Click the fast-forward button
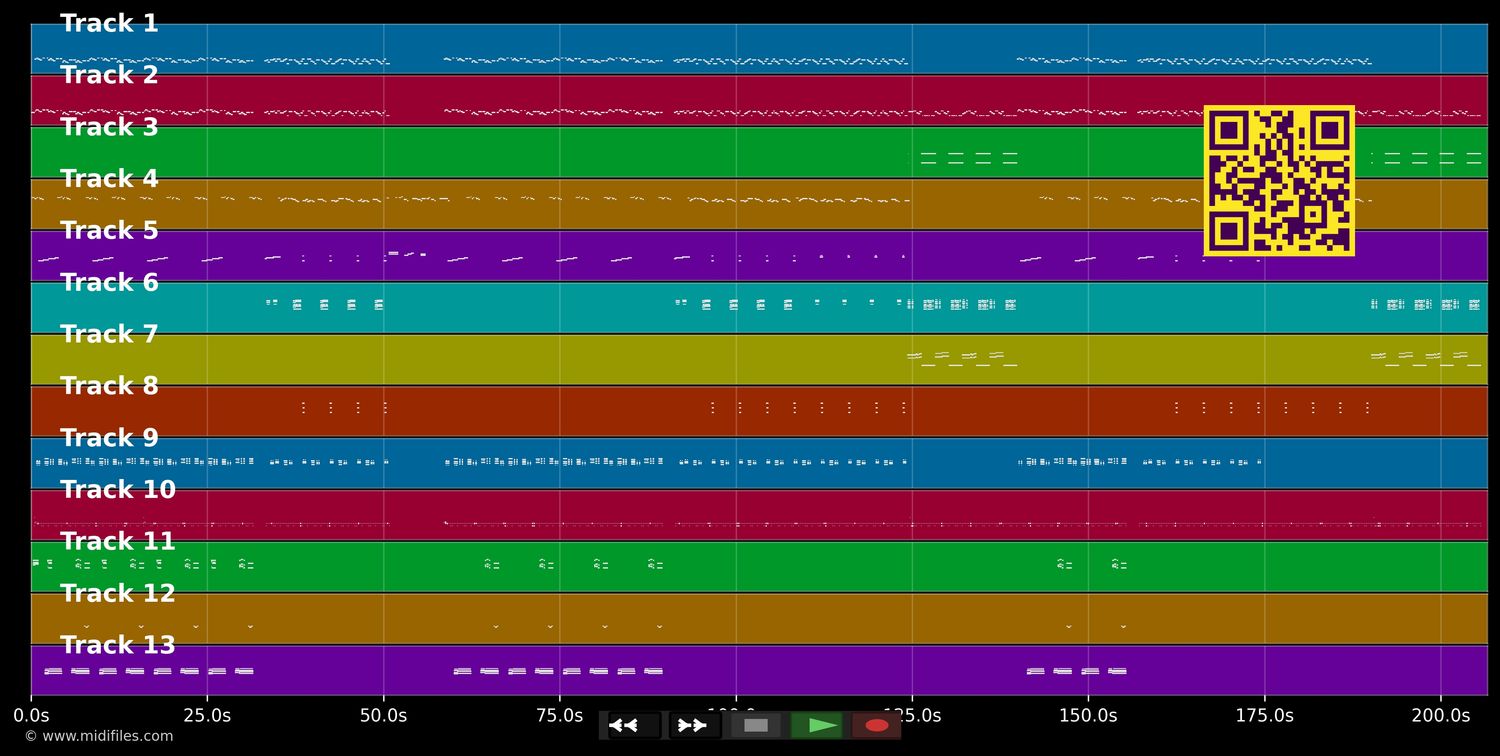Screen dimensions: 1500x756 pos(694,725)
